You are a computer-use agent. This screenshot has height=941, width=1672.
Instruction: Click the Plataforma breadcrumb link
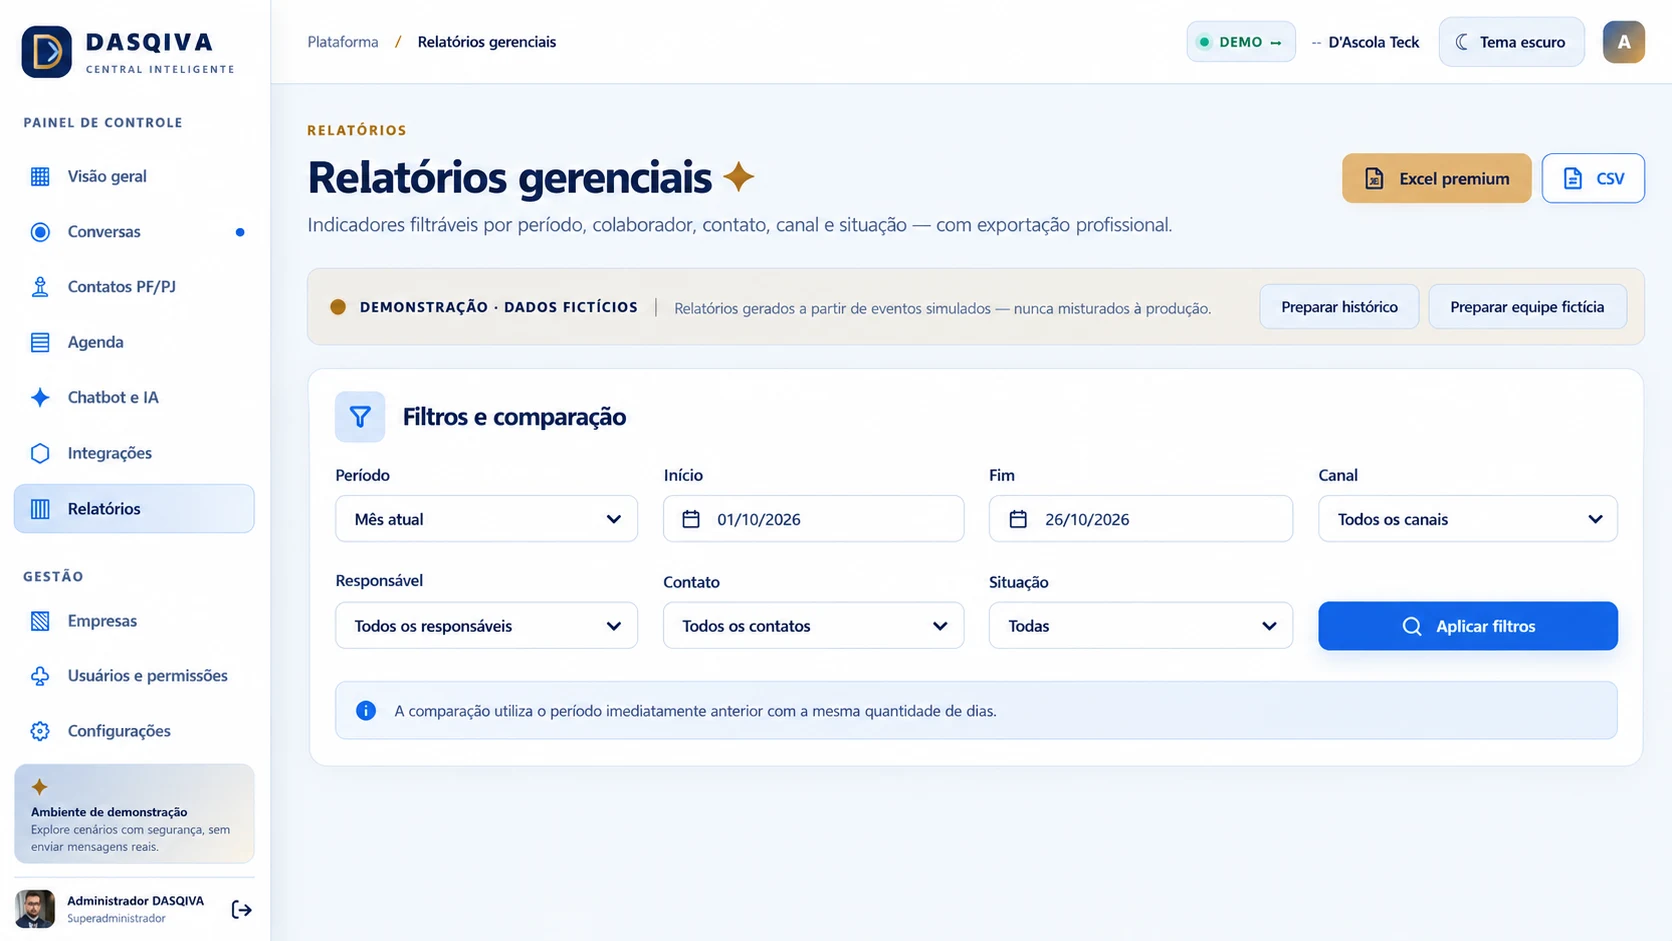click(343, 42)
